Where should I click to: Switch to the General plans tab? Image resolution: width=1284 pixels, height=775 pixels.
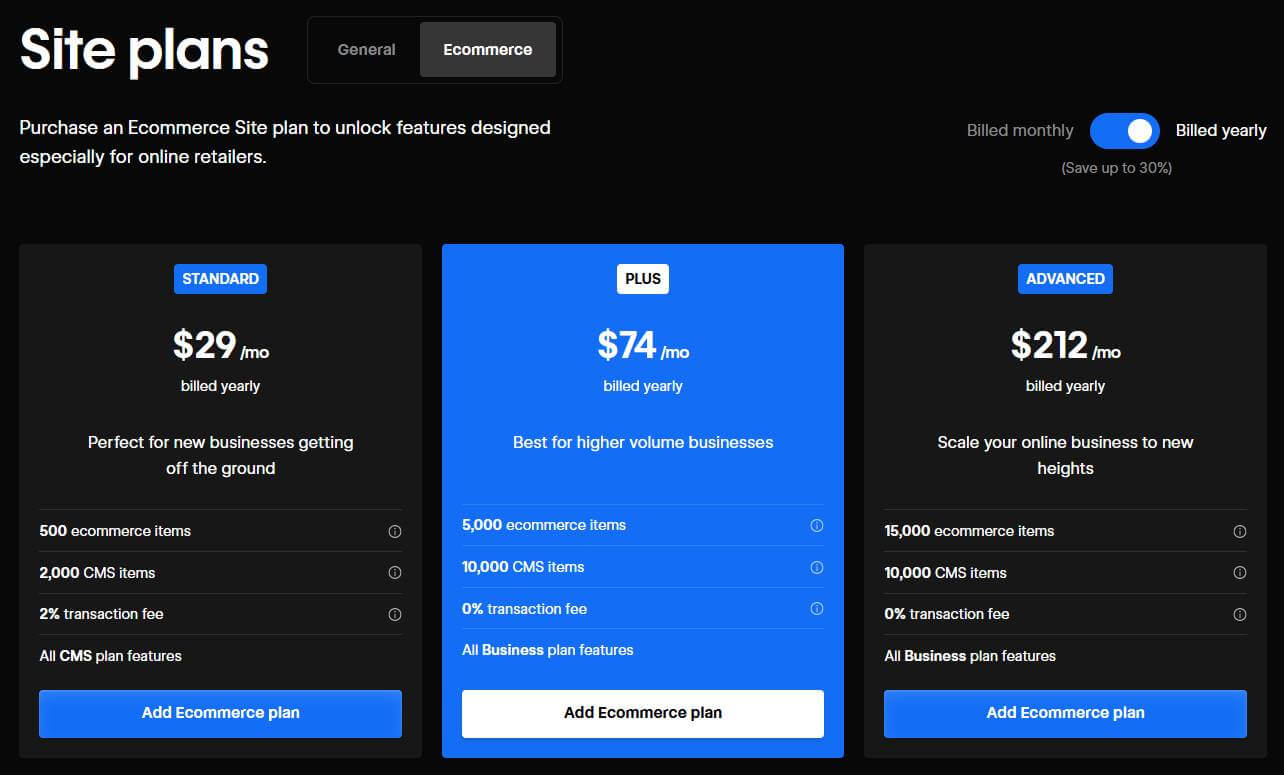366,49
